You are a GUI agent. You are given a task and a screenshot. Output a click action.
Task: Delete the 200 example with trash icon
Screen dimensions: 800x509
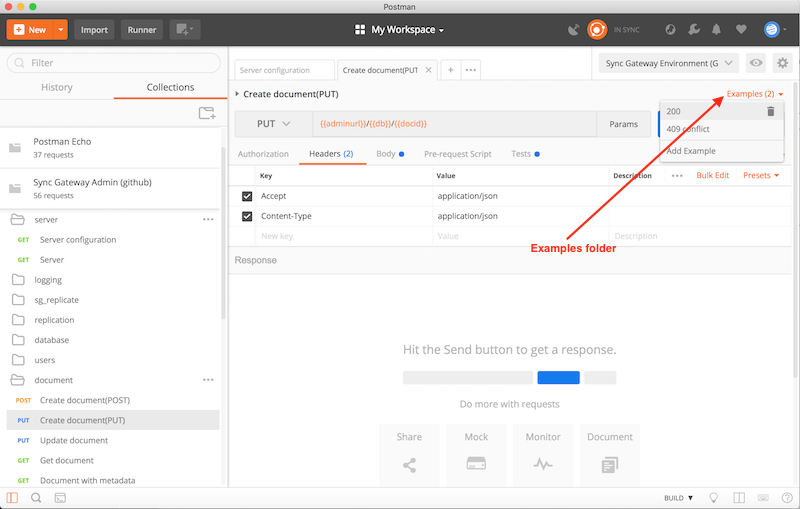point(770,111)
